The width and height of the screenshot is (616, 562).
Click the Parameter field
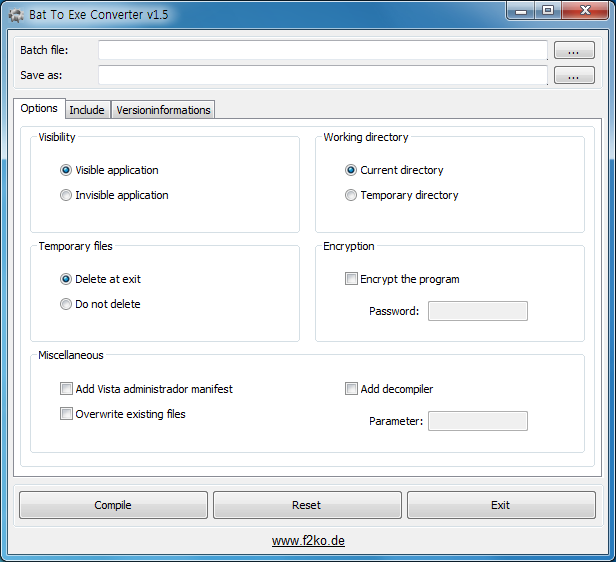point(478,421)
